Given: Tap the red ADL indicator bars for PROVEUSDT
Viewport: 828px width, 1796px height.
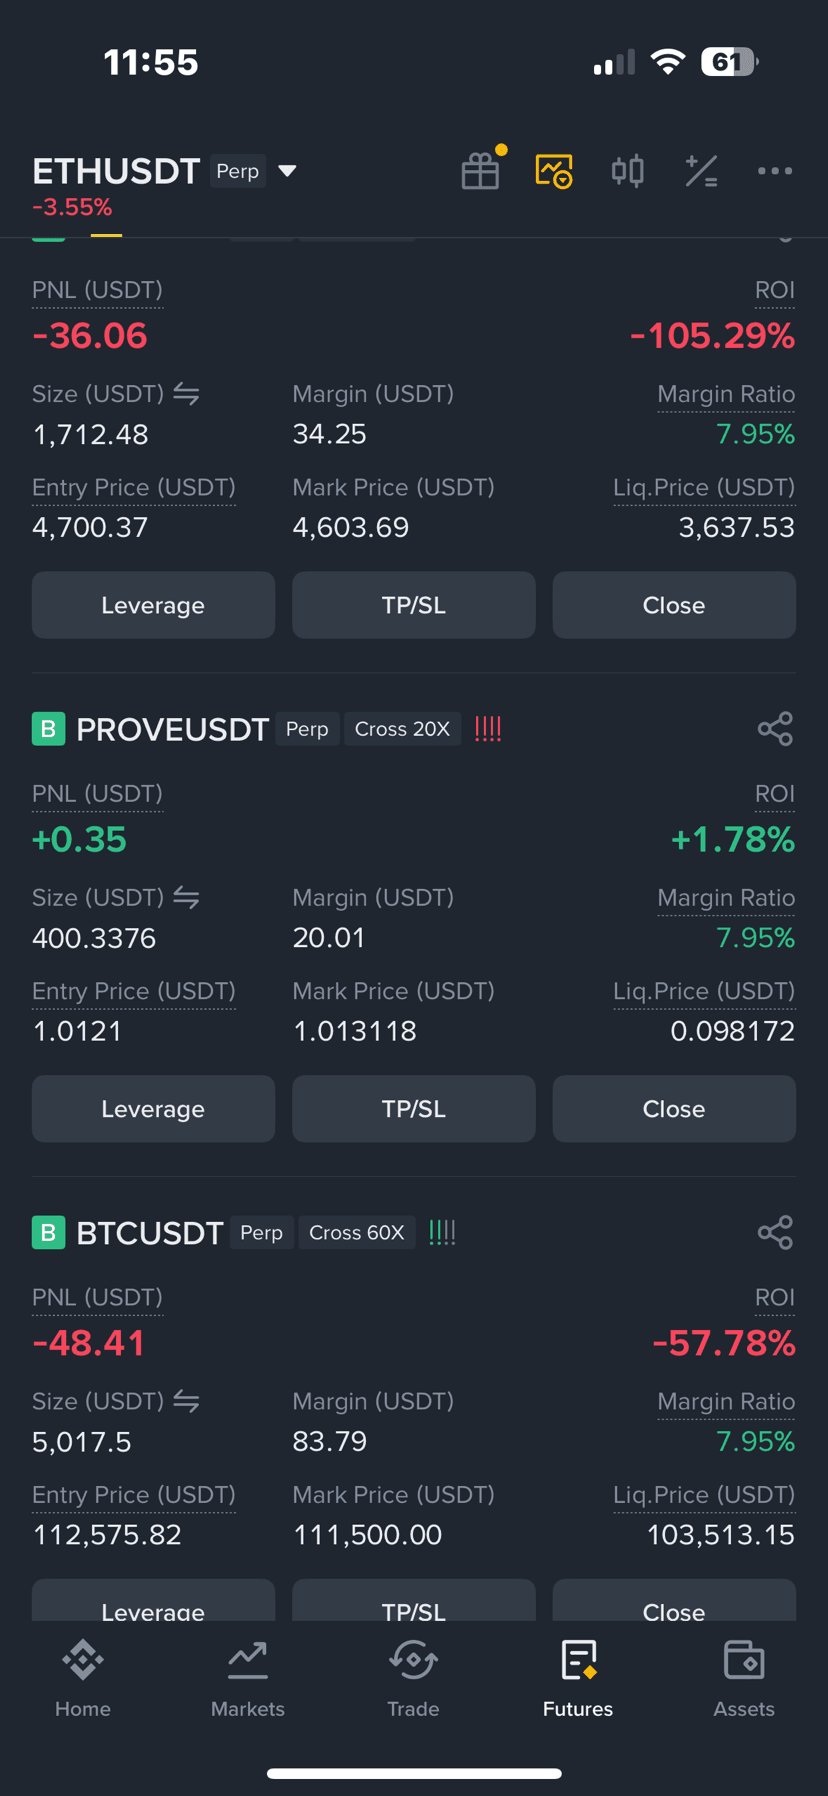Looking at the screenshot, I should (488, 729).
